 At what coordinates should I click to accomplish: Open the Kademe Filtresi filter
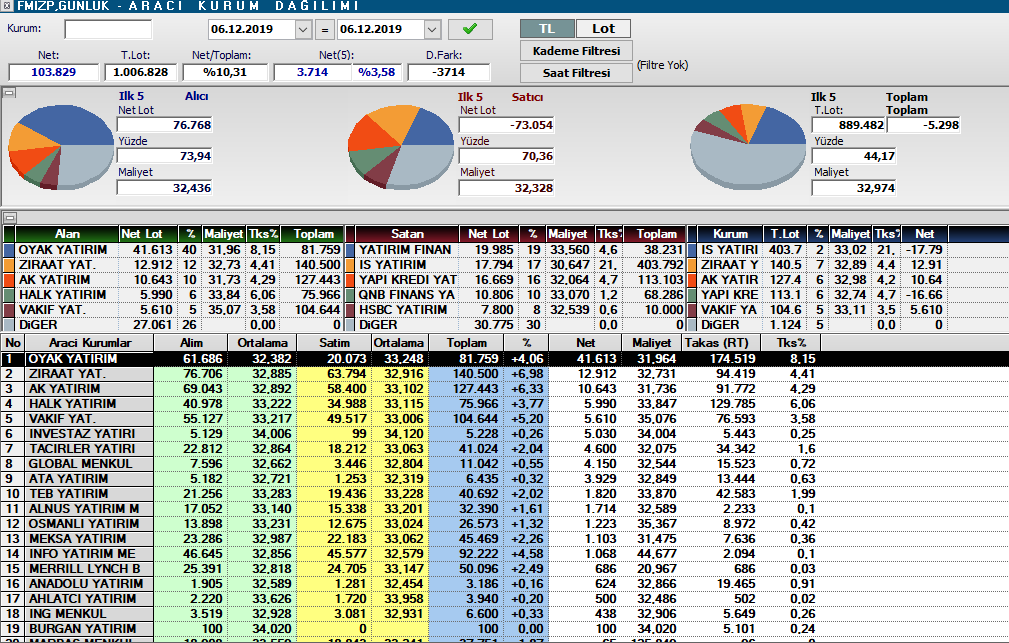576,51
